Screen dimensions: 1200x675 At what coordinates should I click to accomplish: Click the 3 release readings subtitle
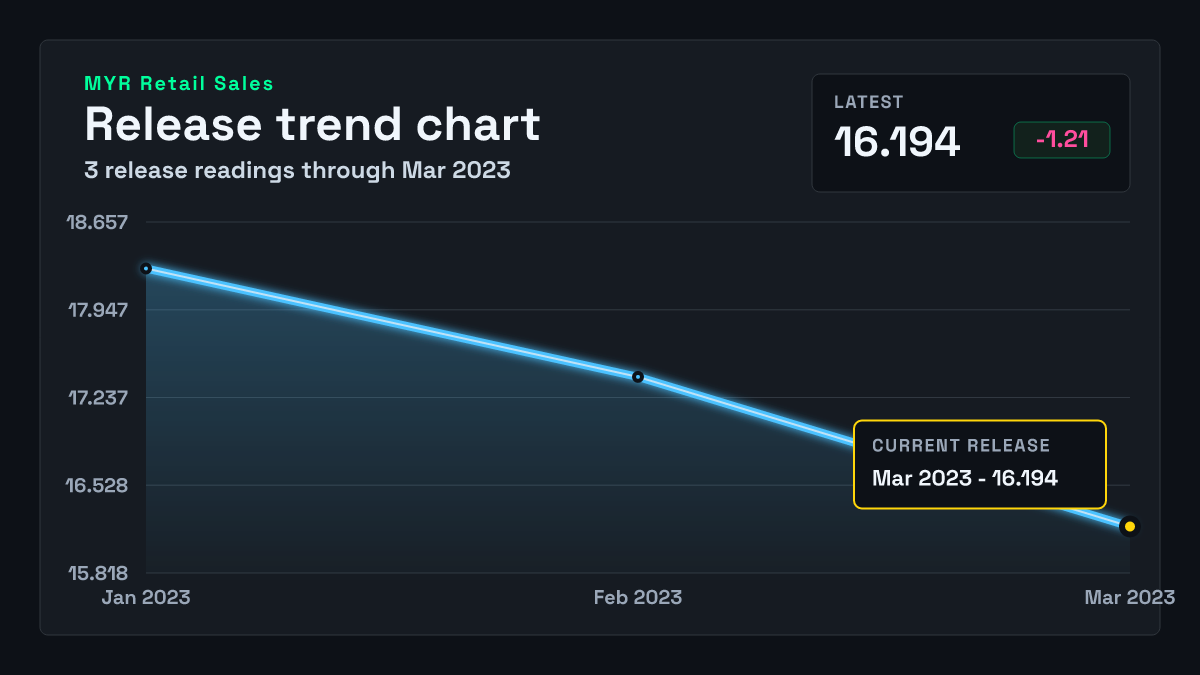click(x=297, y=170)
